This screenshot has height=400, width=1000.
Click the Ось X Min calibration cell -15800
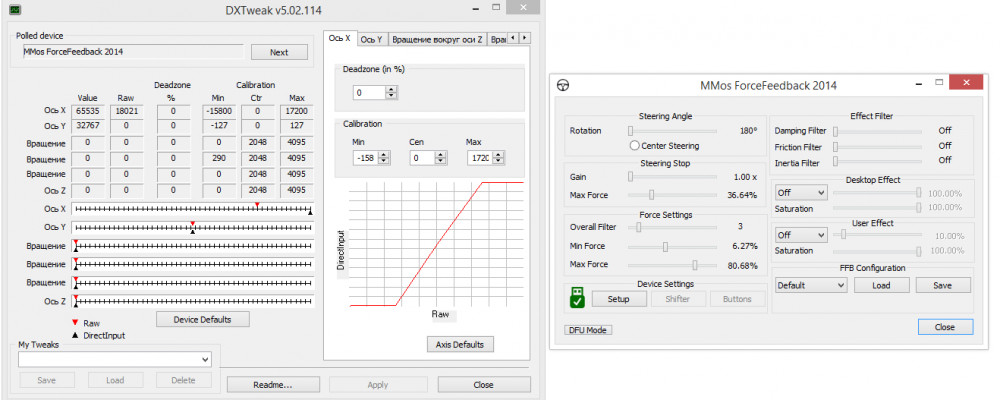[219, 111]
